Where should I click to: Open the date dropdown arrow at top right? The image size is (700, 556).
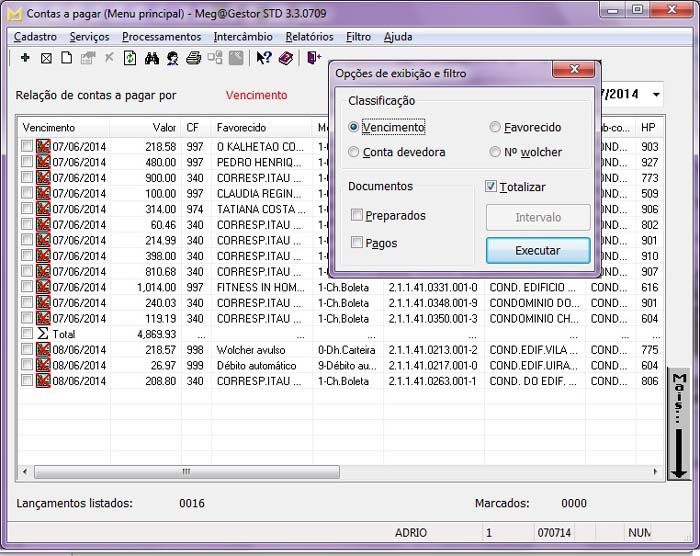click(x=656, y=95)
